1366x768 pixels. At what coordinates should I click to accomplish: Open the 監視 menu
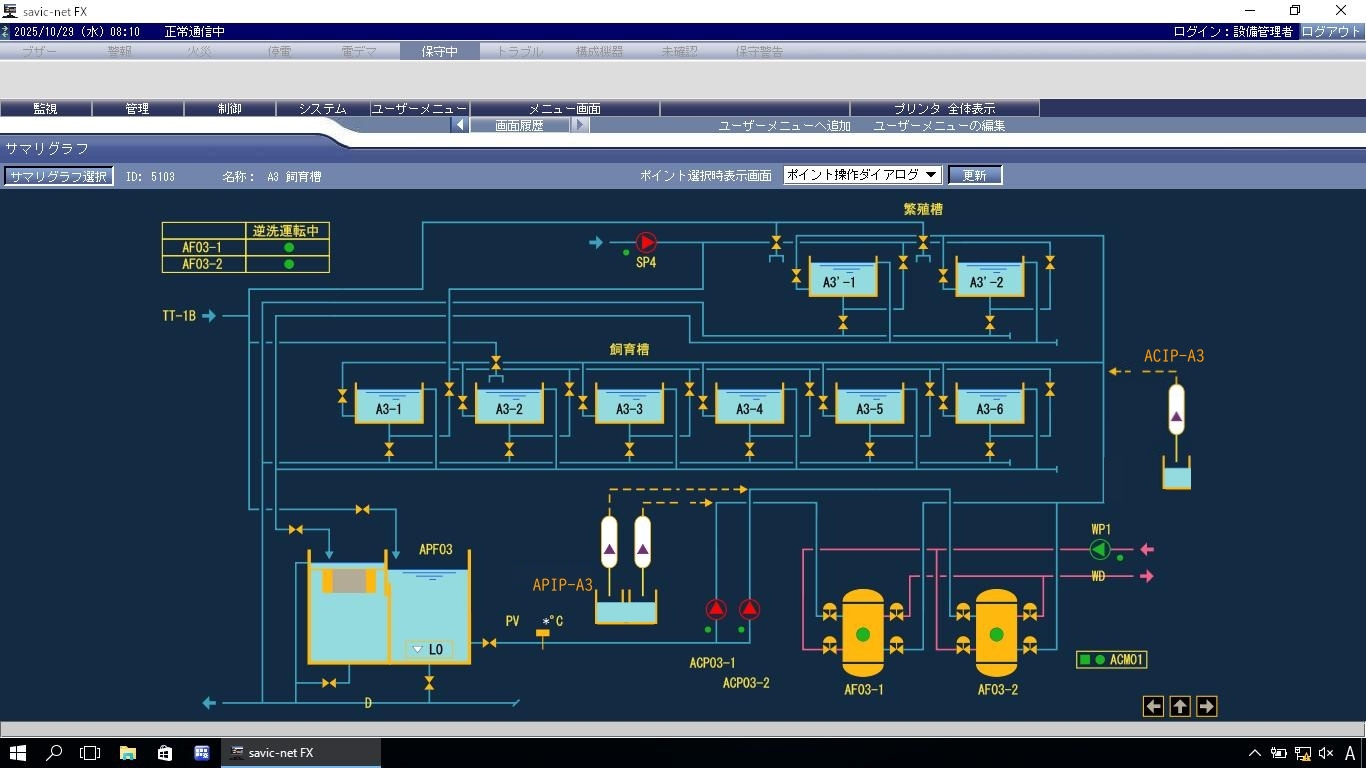(46, 108)
